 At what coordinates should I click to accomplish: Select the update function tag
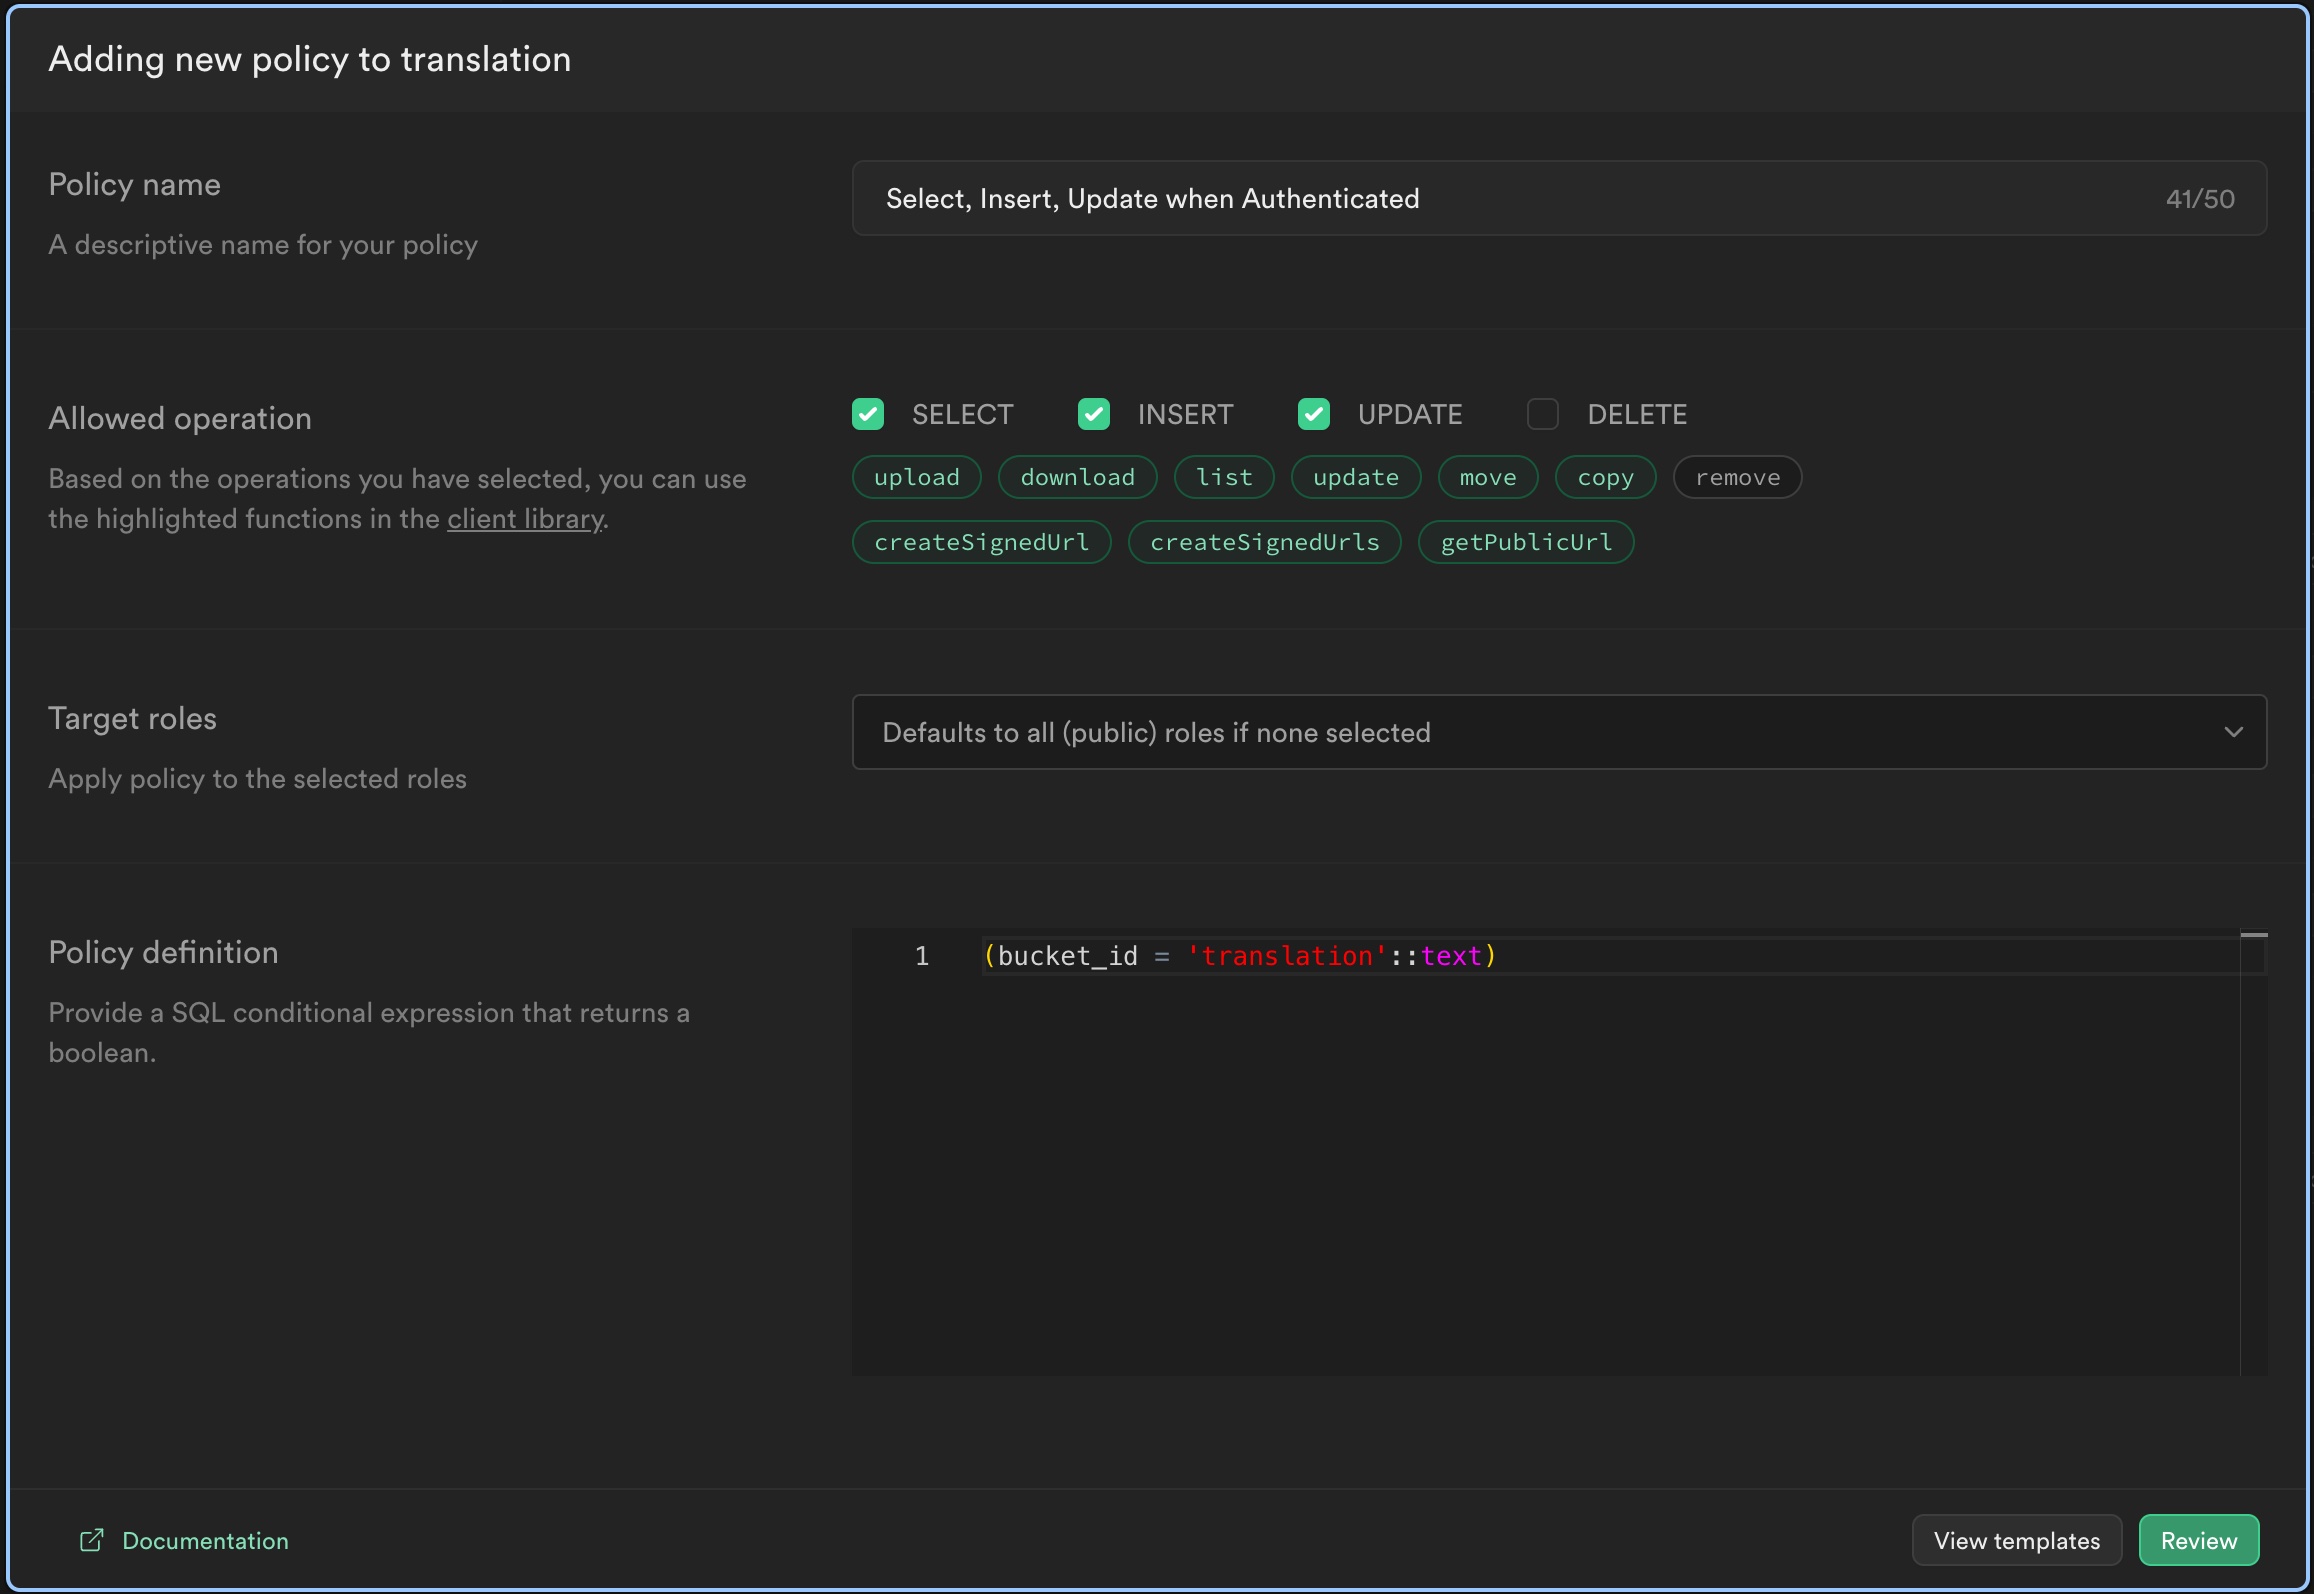1356,476
